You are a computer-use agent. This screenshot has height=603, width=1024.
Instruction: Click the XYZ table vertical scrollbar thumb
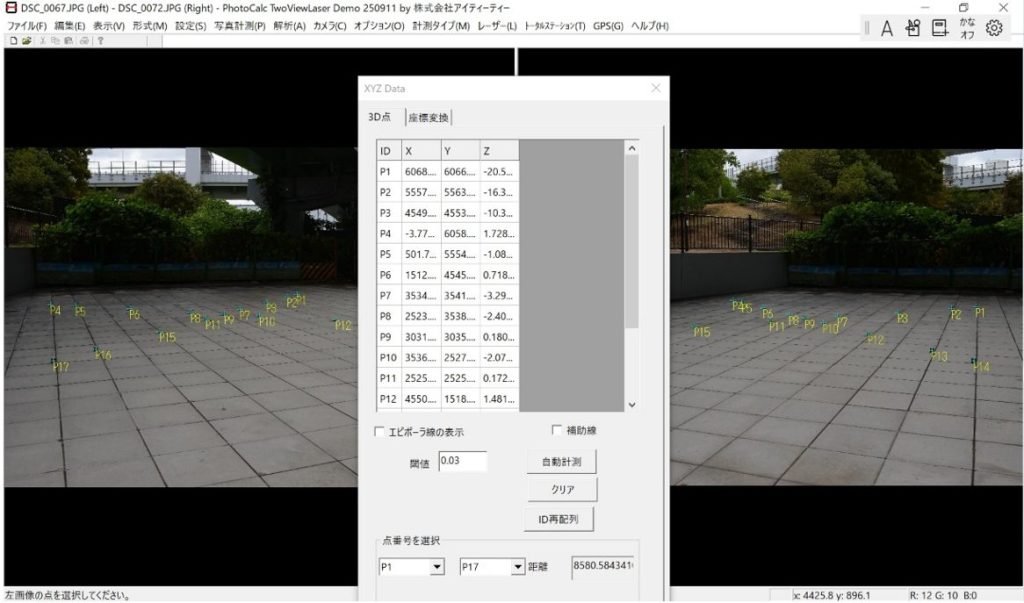(x=632, y=242)
